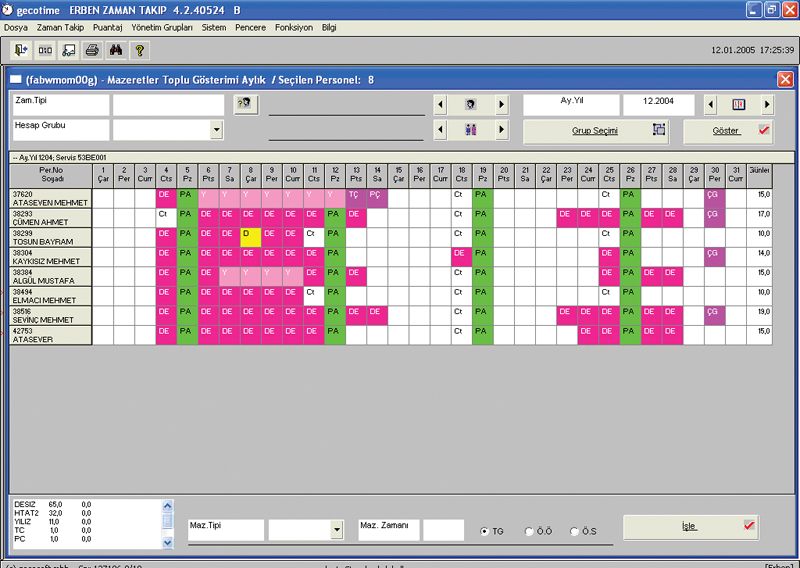Click the ÇG cell for KAYKISIZ MEHMET

coord(714,257)
